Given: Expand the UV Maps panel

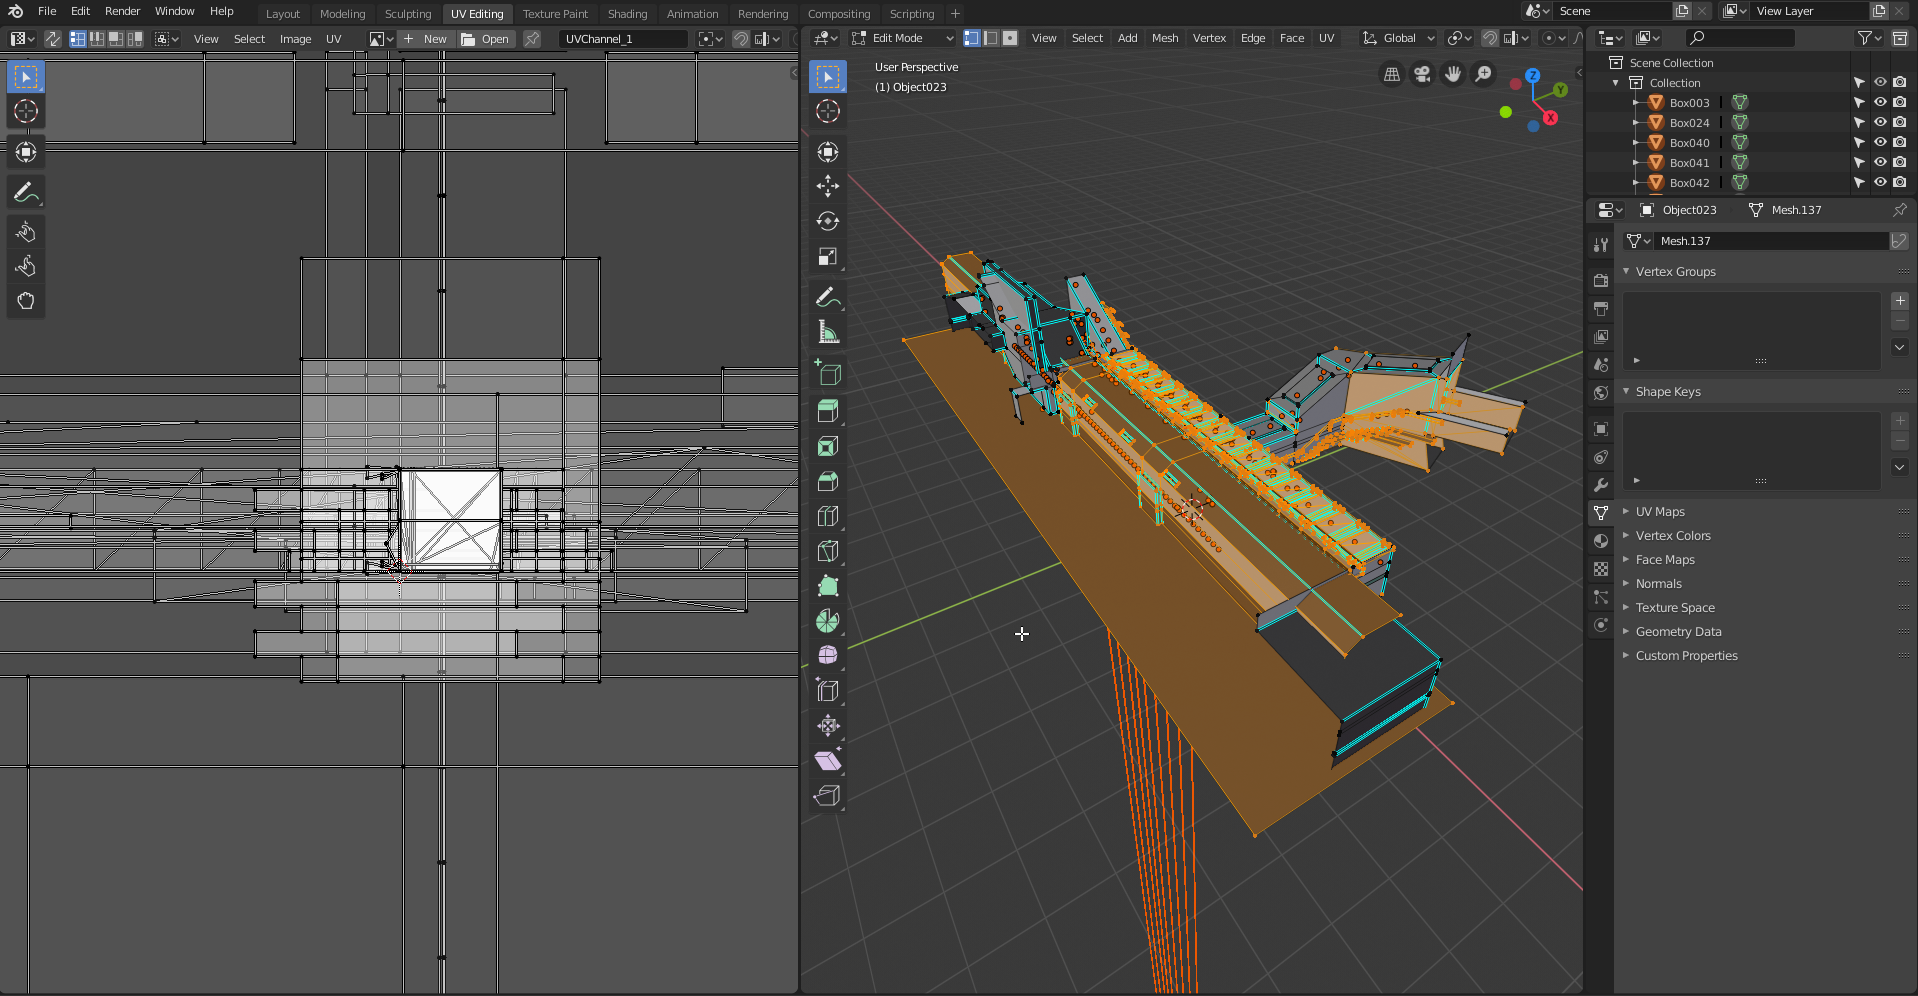Looking at the screenshot, I should tap(1660, 512).
